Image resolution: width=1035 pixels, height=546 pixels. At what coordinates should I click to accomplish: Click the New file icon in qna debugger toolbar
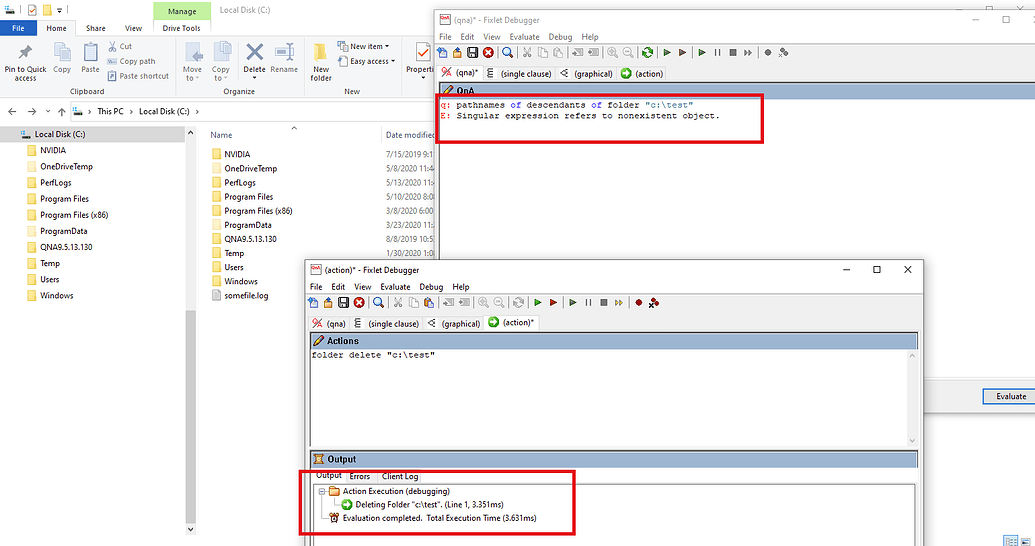[x=443, y=52]
